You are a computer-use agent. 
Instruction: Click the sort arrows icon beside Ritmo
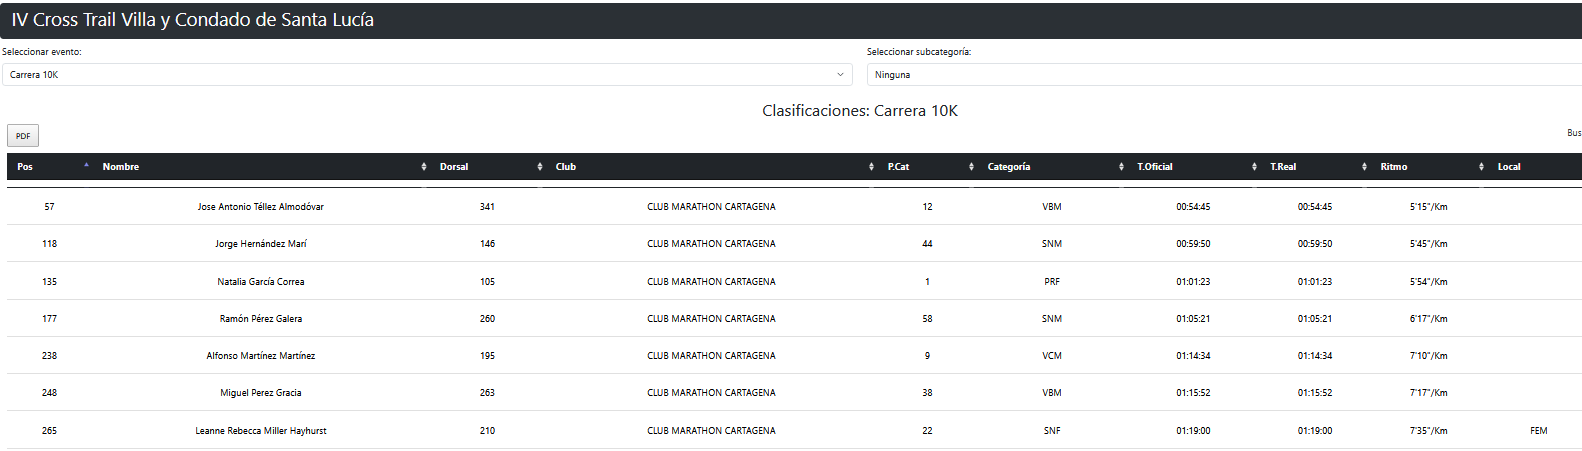[1481, 167]
